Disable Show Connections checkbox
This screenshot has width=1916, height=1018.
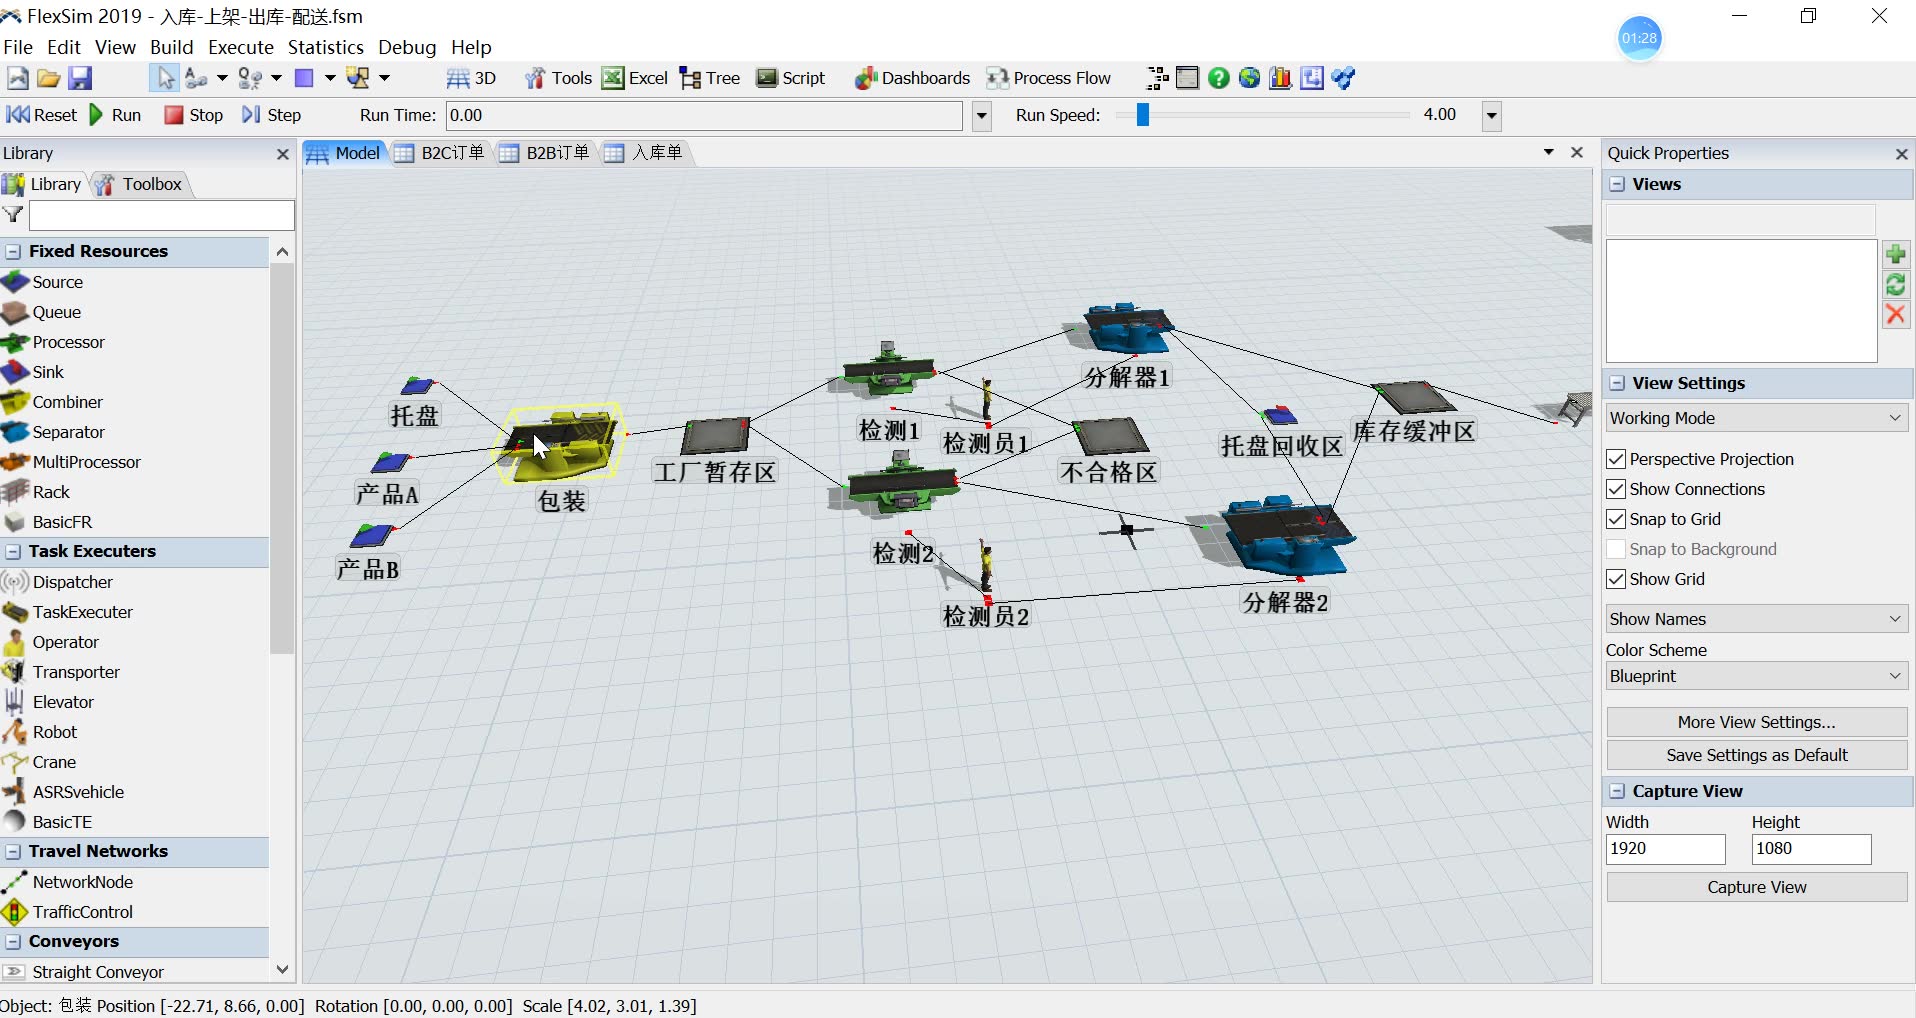tap(1616, 489)
